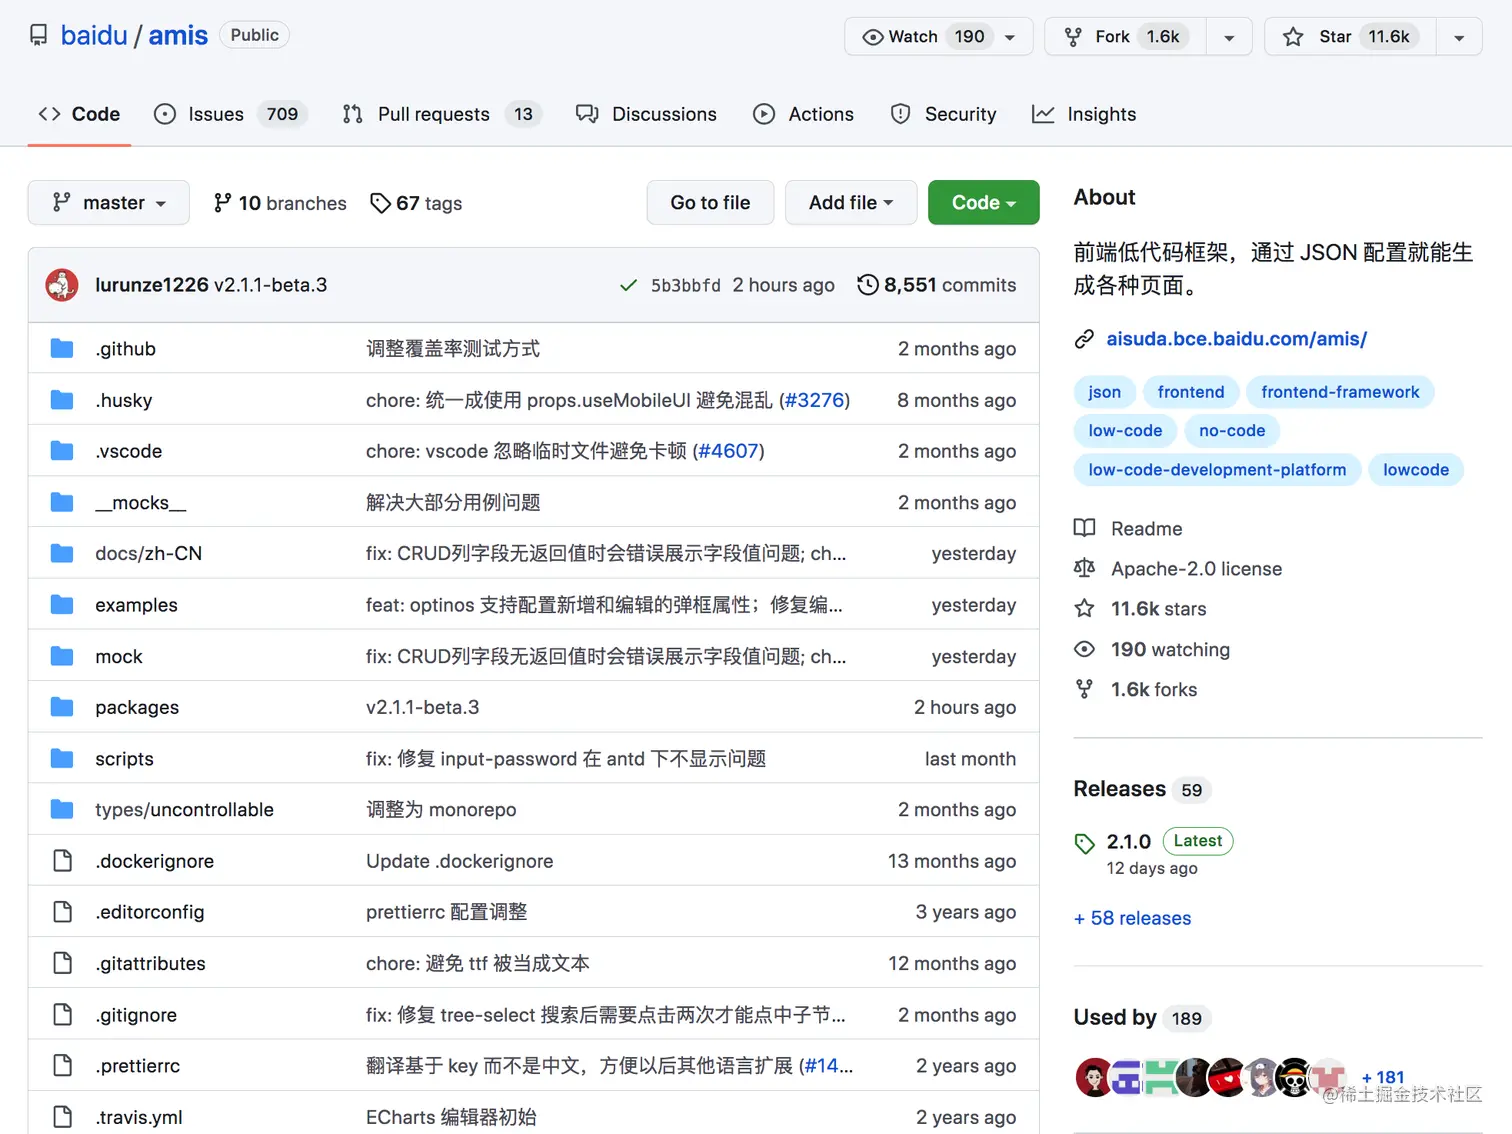Open the Security tab

coord(944,114)
